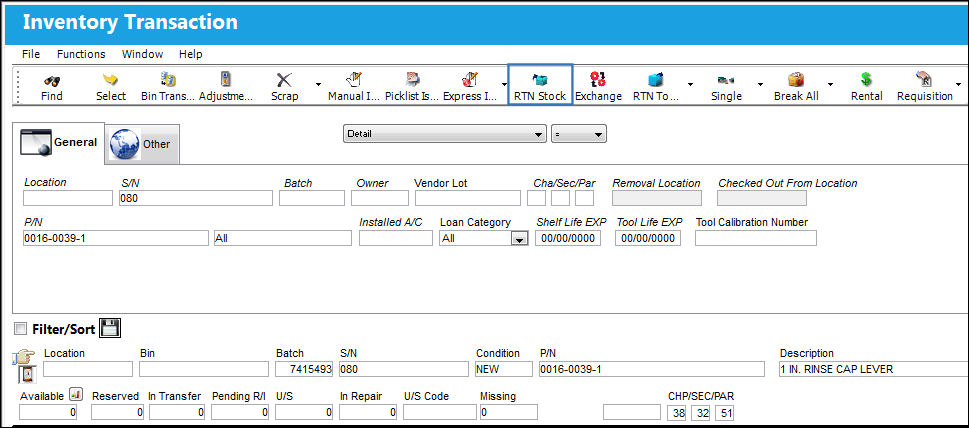Click the small device icon below the pointing hand

[x=28, y=374]
